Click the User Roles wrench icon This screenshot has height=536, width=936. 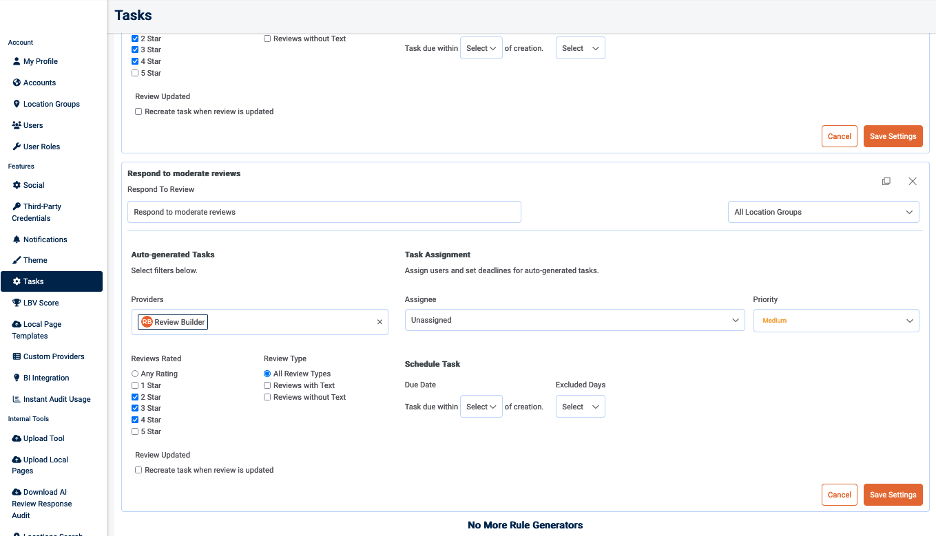(16, 146)
